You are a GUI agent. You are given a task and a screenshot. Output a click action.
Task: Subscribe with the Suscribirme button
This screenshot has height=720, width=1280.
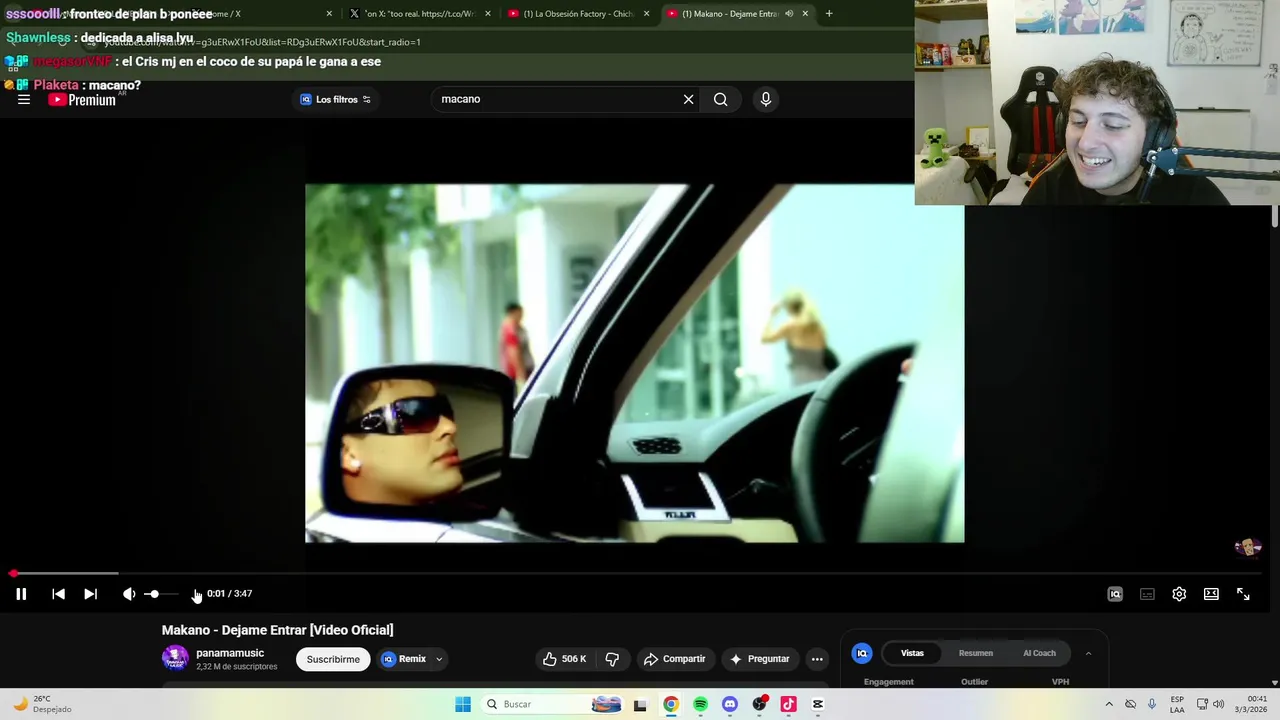[333, 659]
